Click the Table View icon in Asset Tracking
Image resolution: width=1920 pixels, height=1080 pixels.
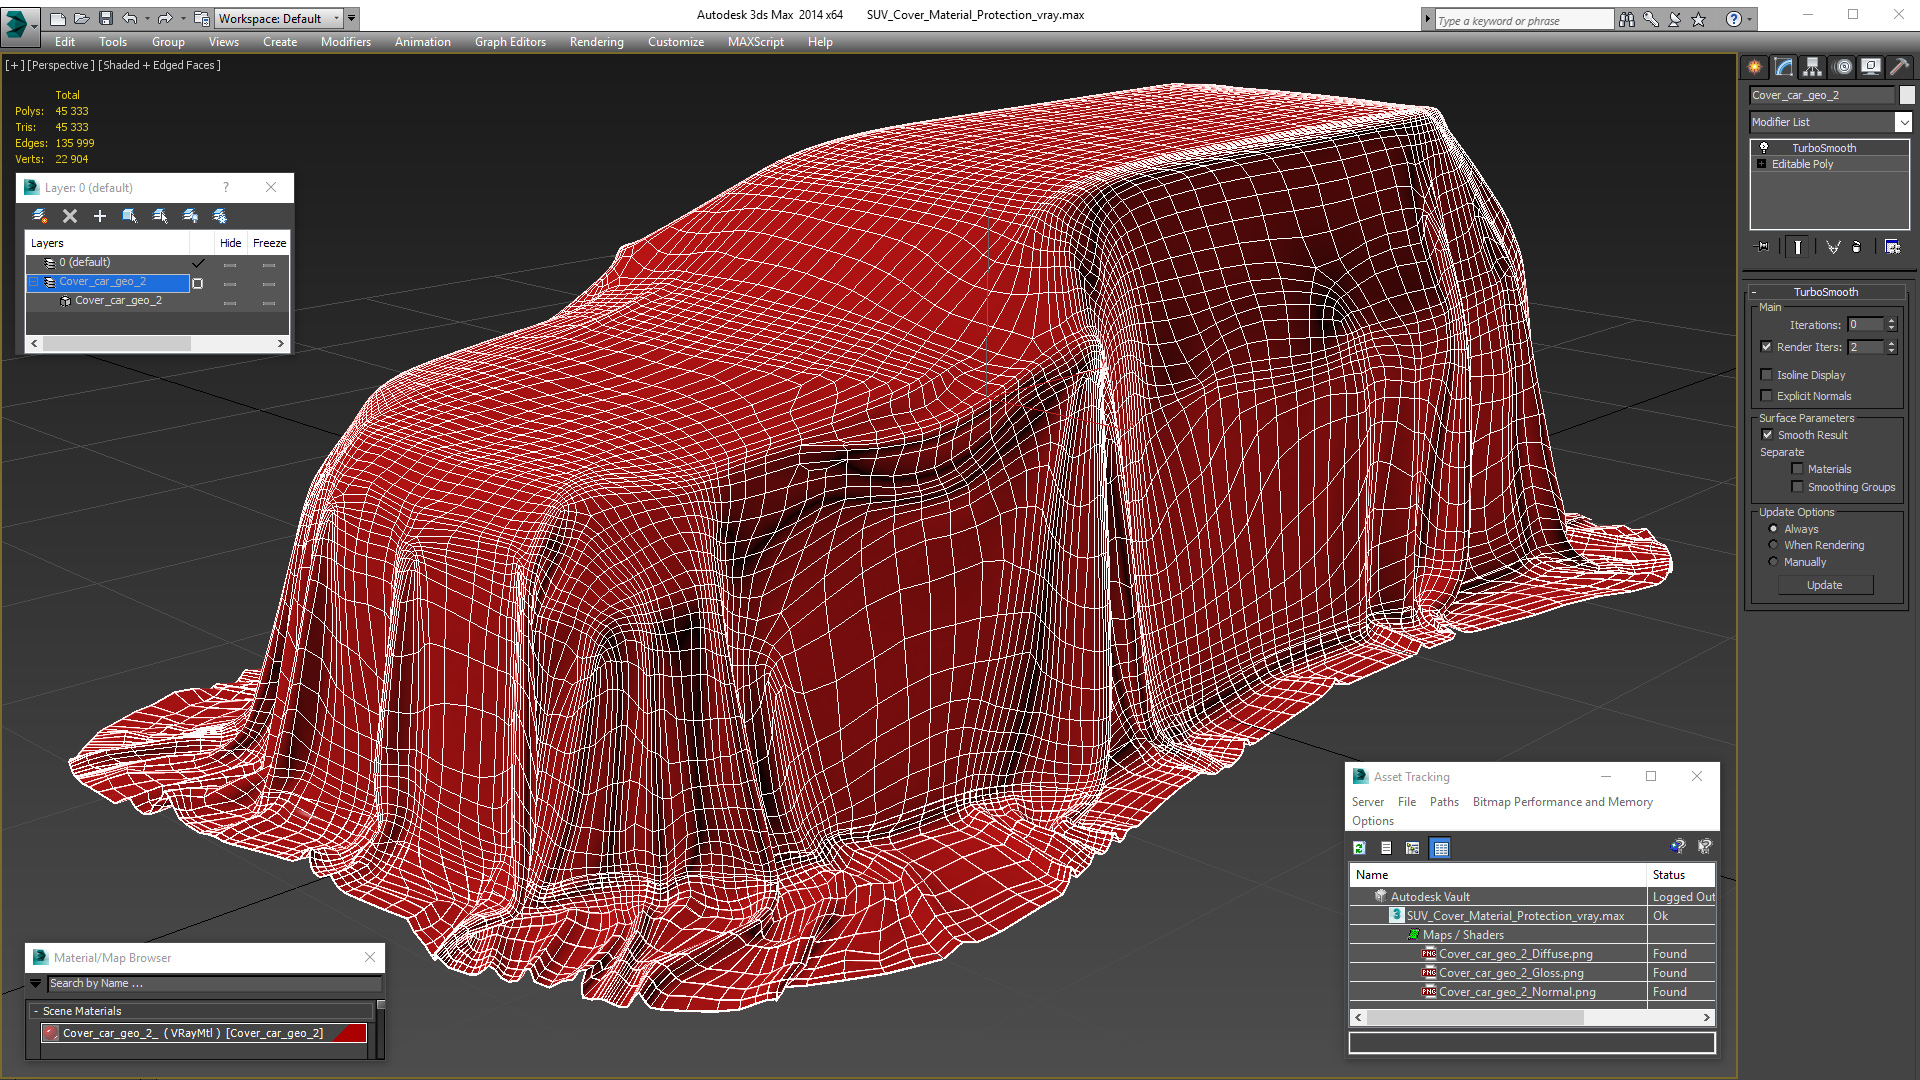[1440, 848]
